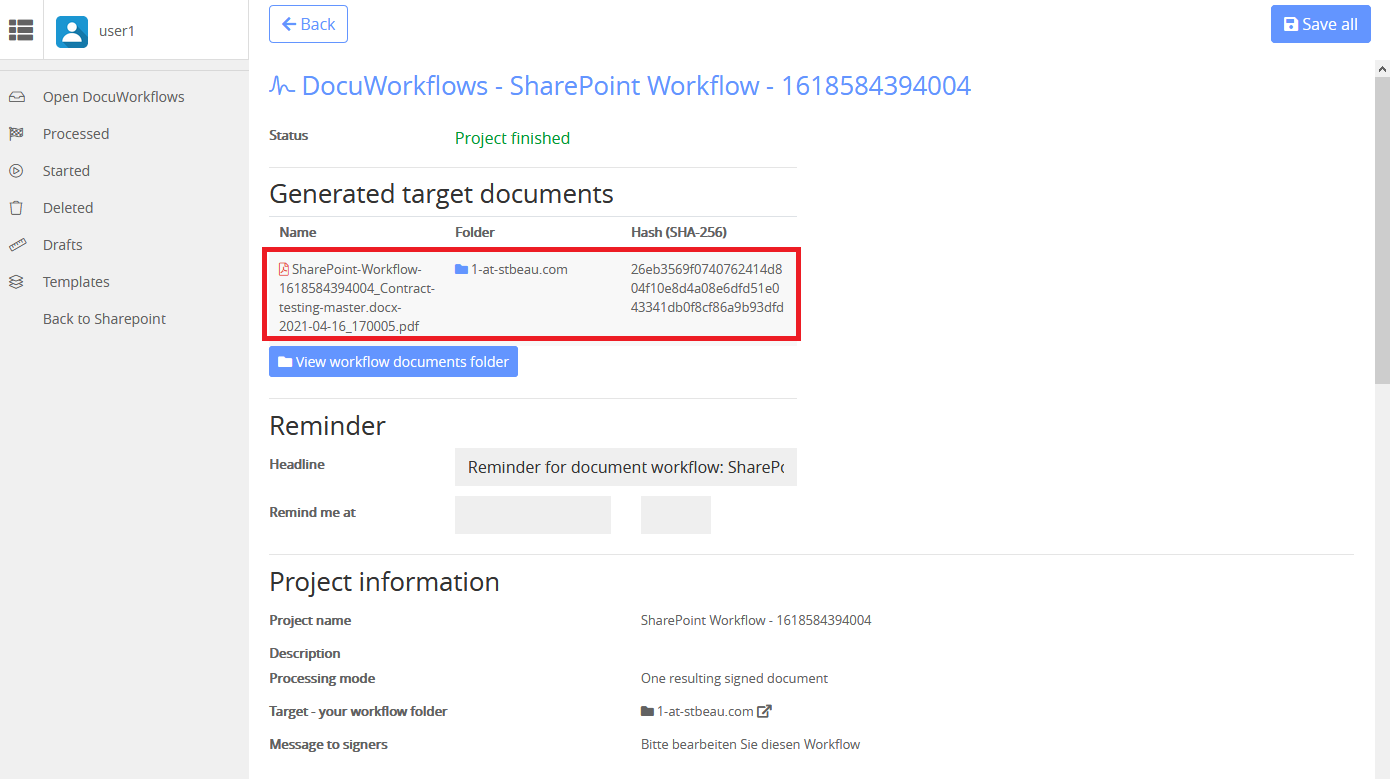Click the Started play icon
Viewport: 1390px width, 779px height.
click(x=17, y=170)
